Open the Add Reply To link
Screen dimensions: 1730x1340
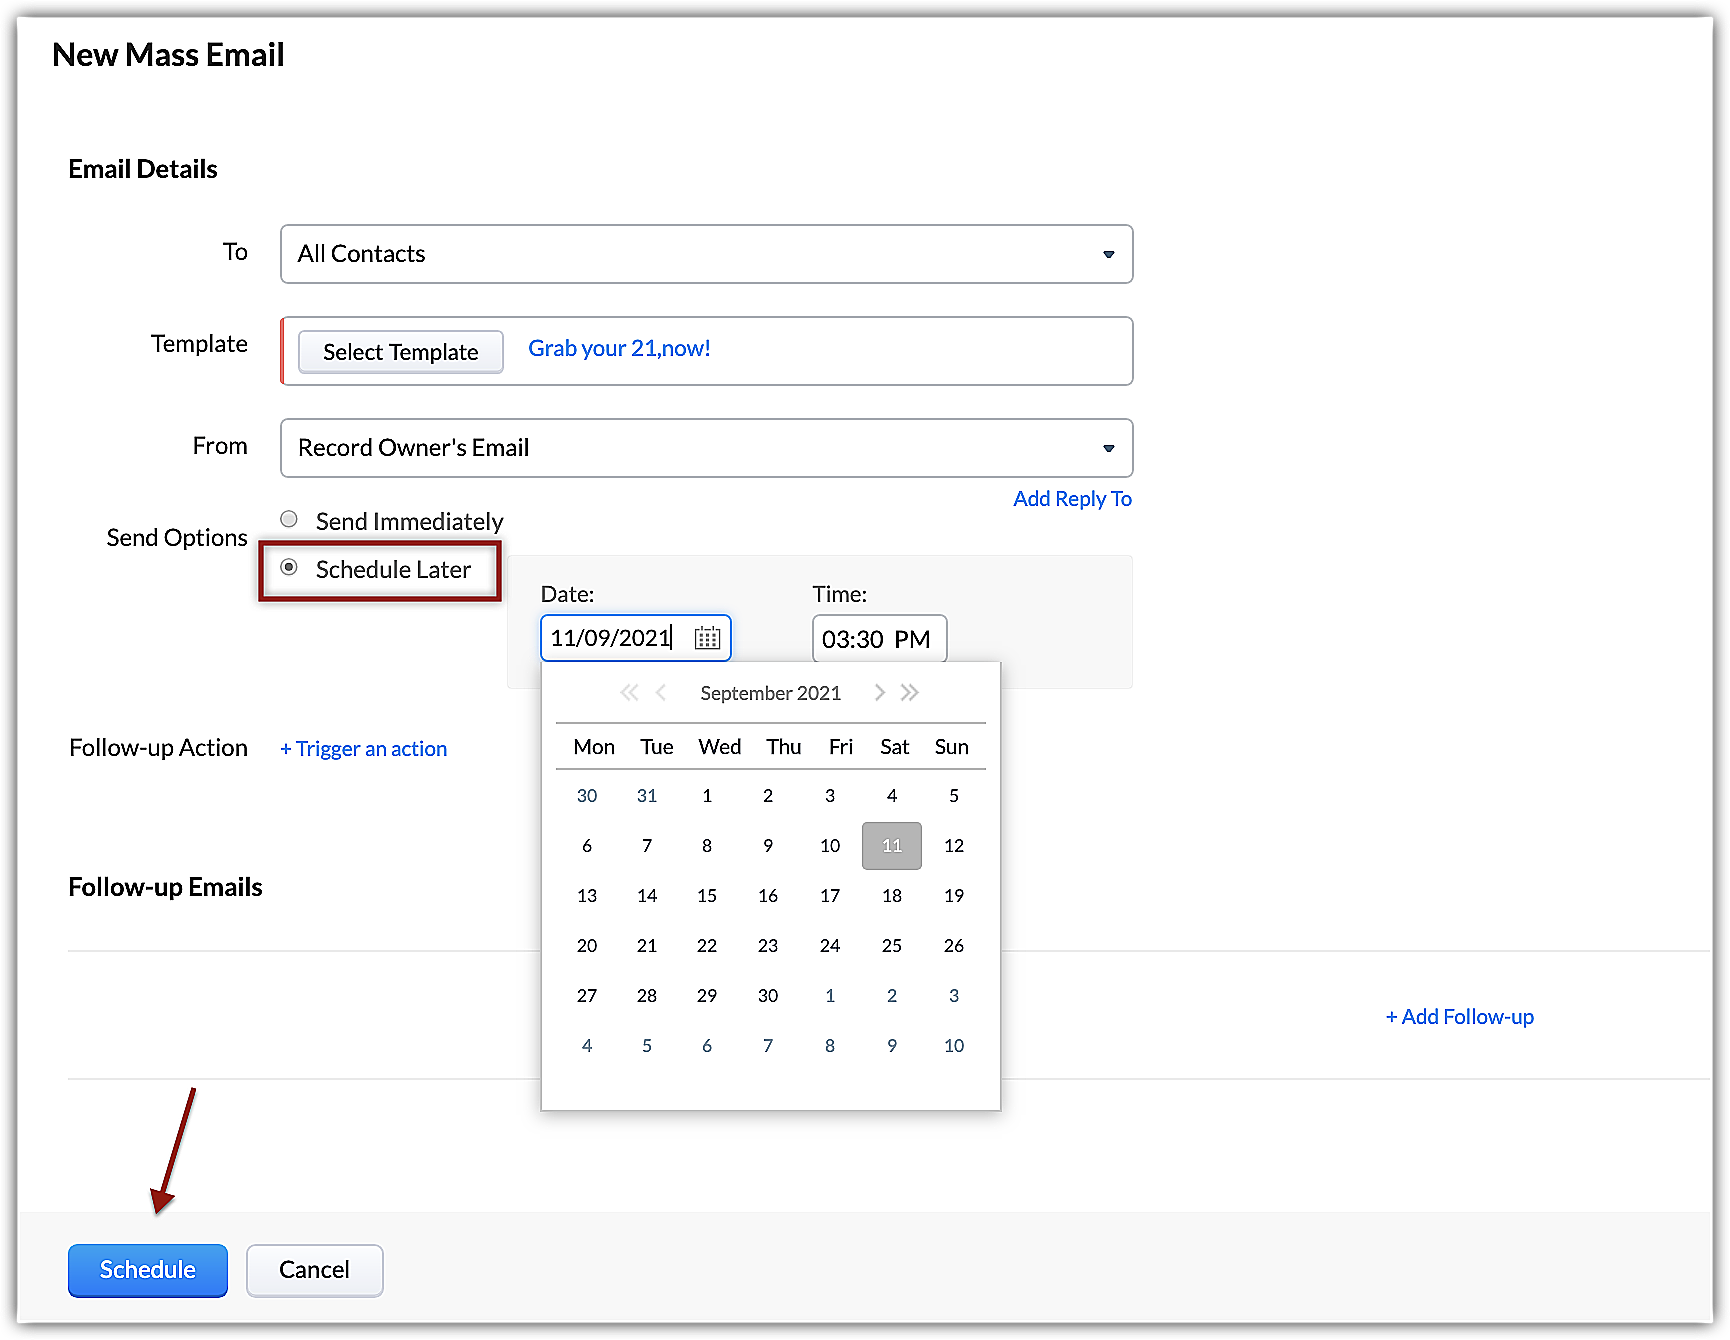[1072, 499]
